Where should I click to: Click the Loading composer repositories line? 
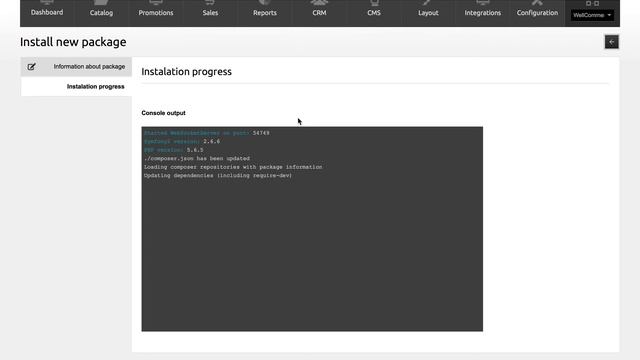233,167
